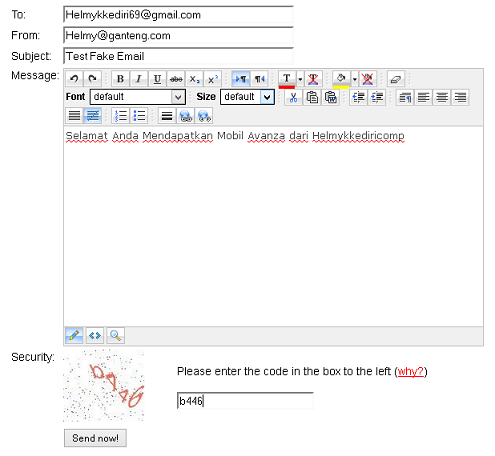Open the background color dropdown arrow
This screenshot has height=456, width=495.
(354, 79)
